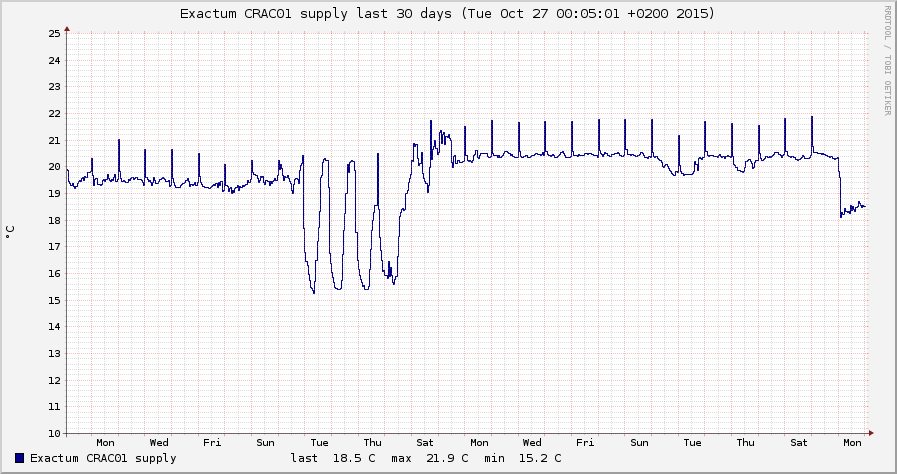Click the y-axis label "12"
Viewport: 897px width, 474px height.
coord(54,380)
